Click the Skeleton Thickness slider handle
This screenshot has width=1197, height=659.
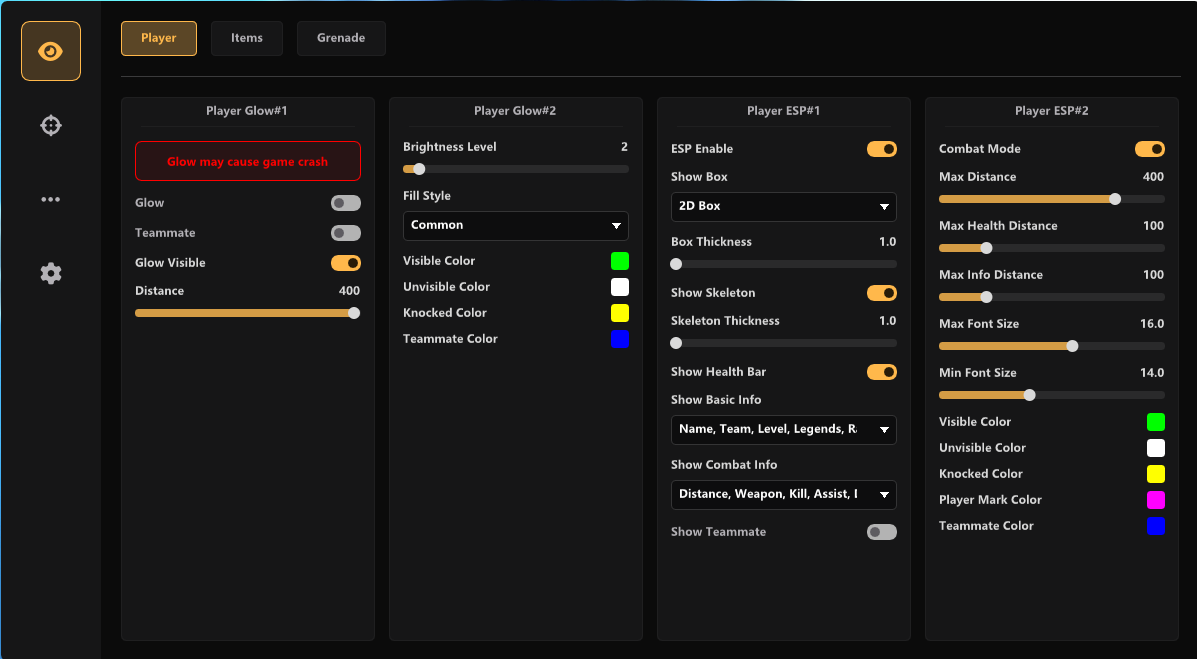click(x=676, y=343)
